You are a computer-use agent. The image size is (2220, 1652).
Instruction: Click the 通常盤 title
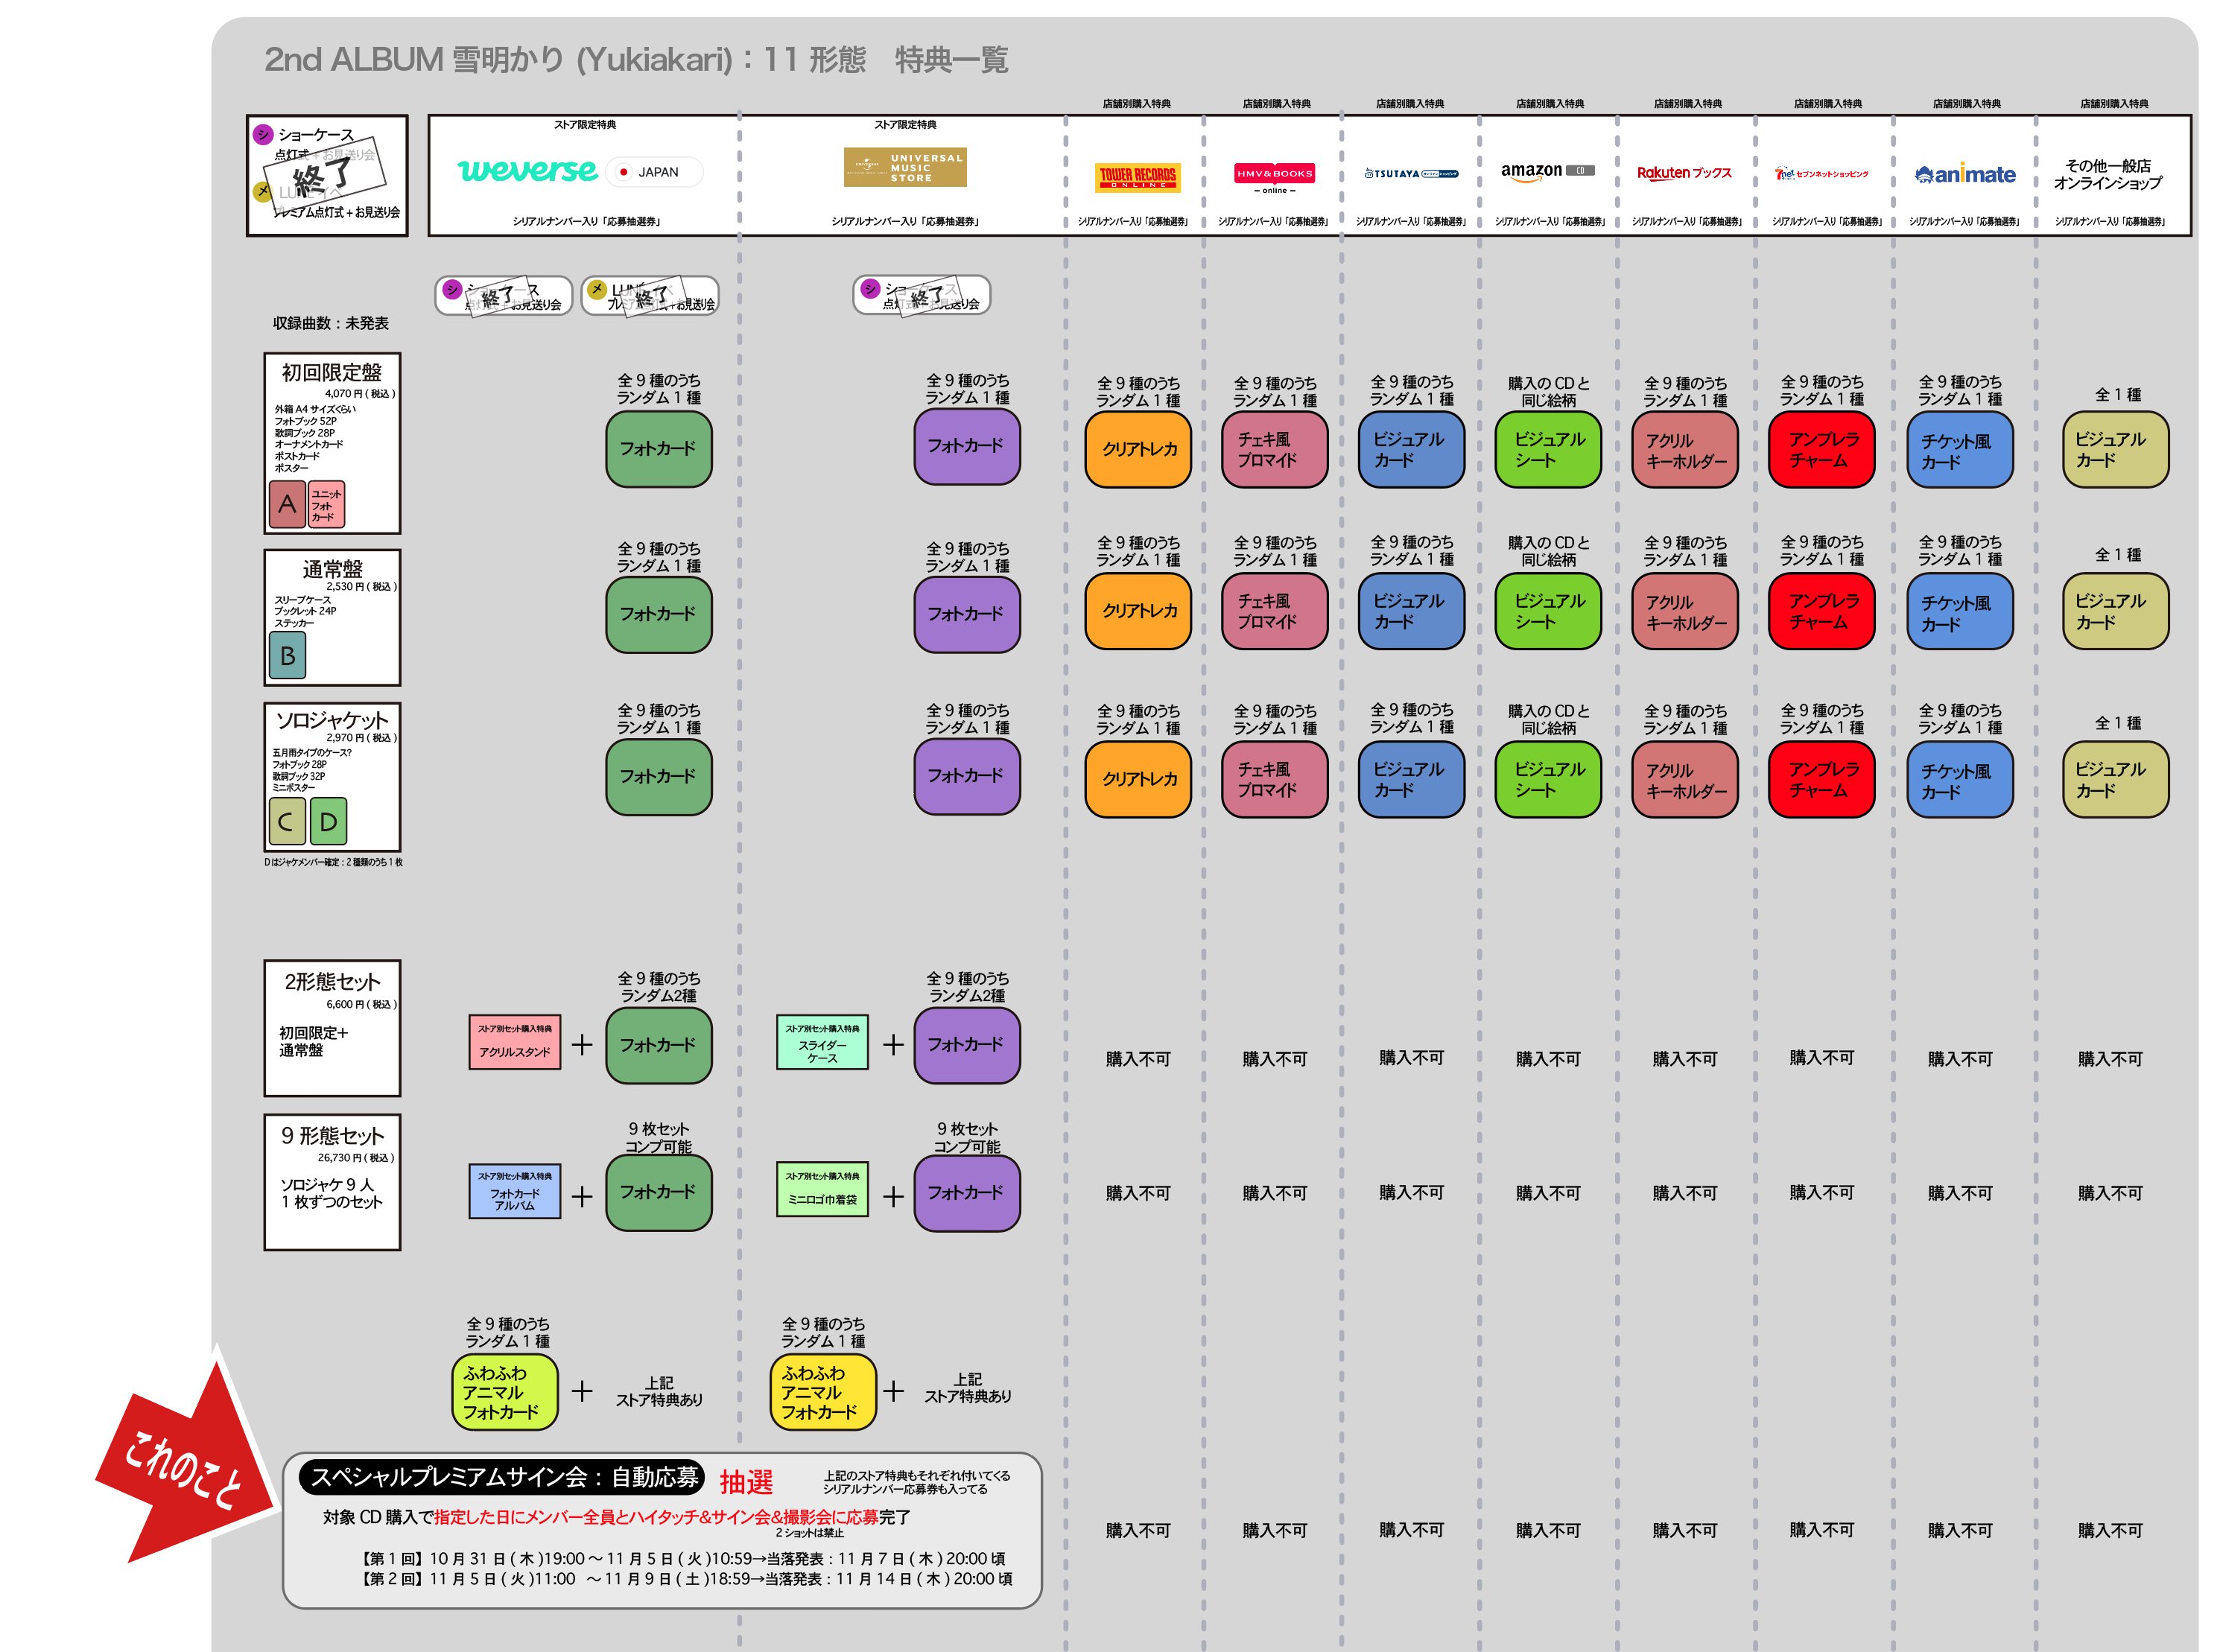332,569
